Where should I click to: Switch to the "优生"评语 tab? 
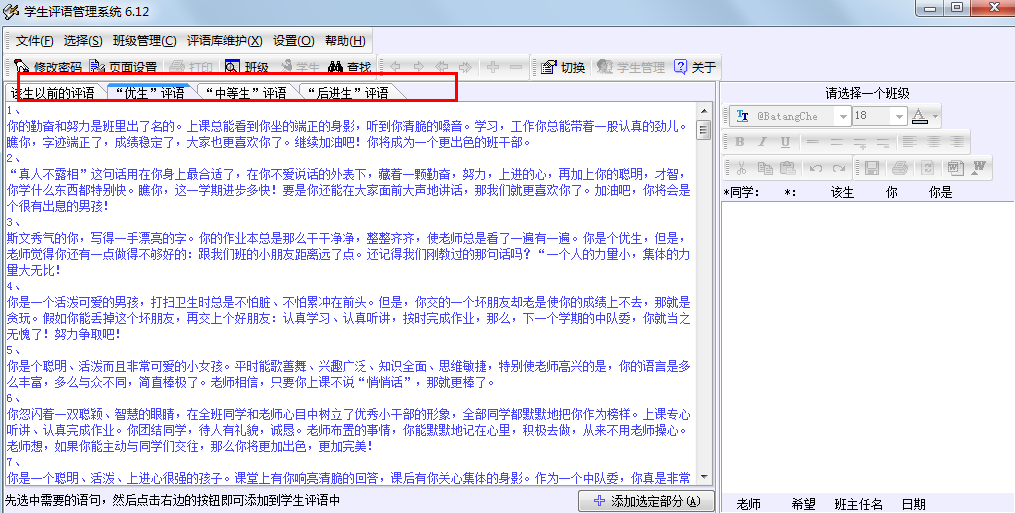tap(150, 93)
